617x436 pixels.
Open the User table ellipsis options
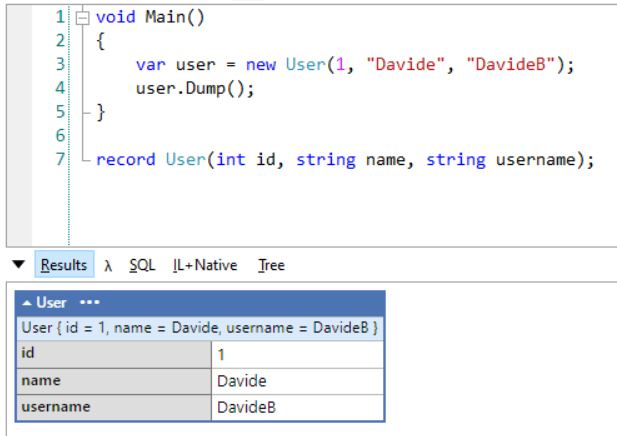90,302
